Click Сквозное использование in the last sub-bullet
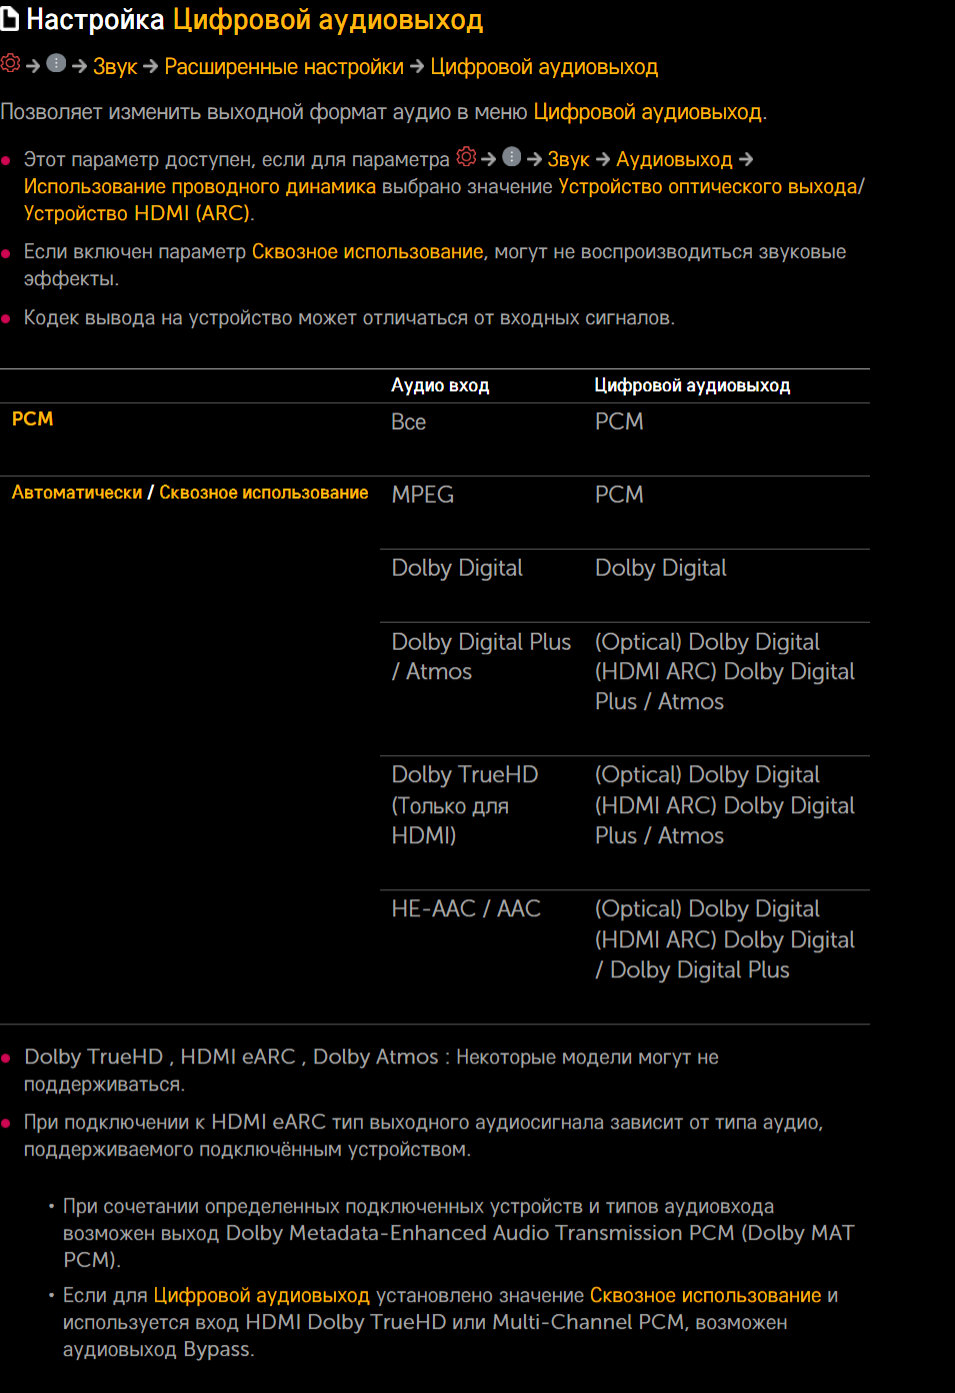The image size is (955, 1393). (x=705, y=1296)
